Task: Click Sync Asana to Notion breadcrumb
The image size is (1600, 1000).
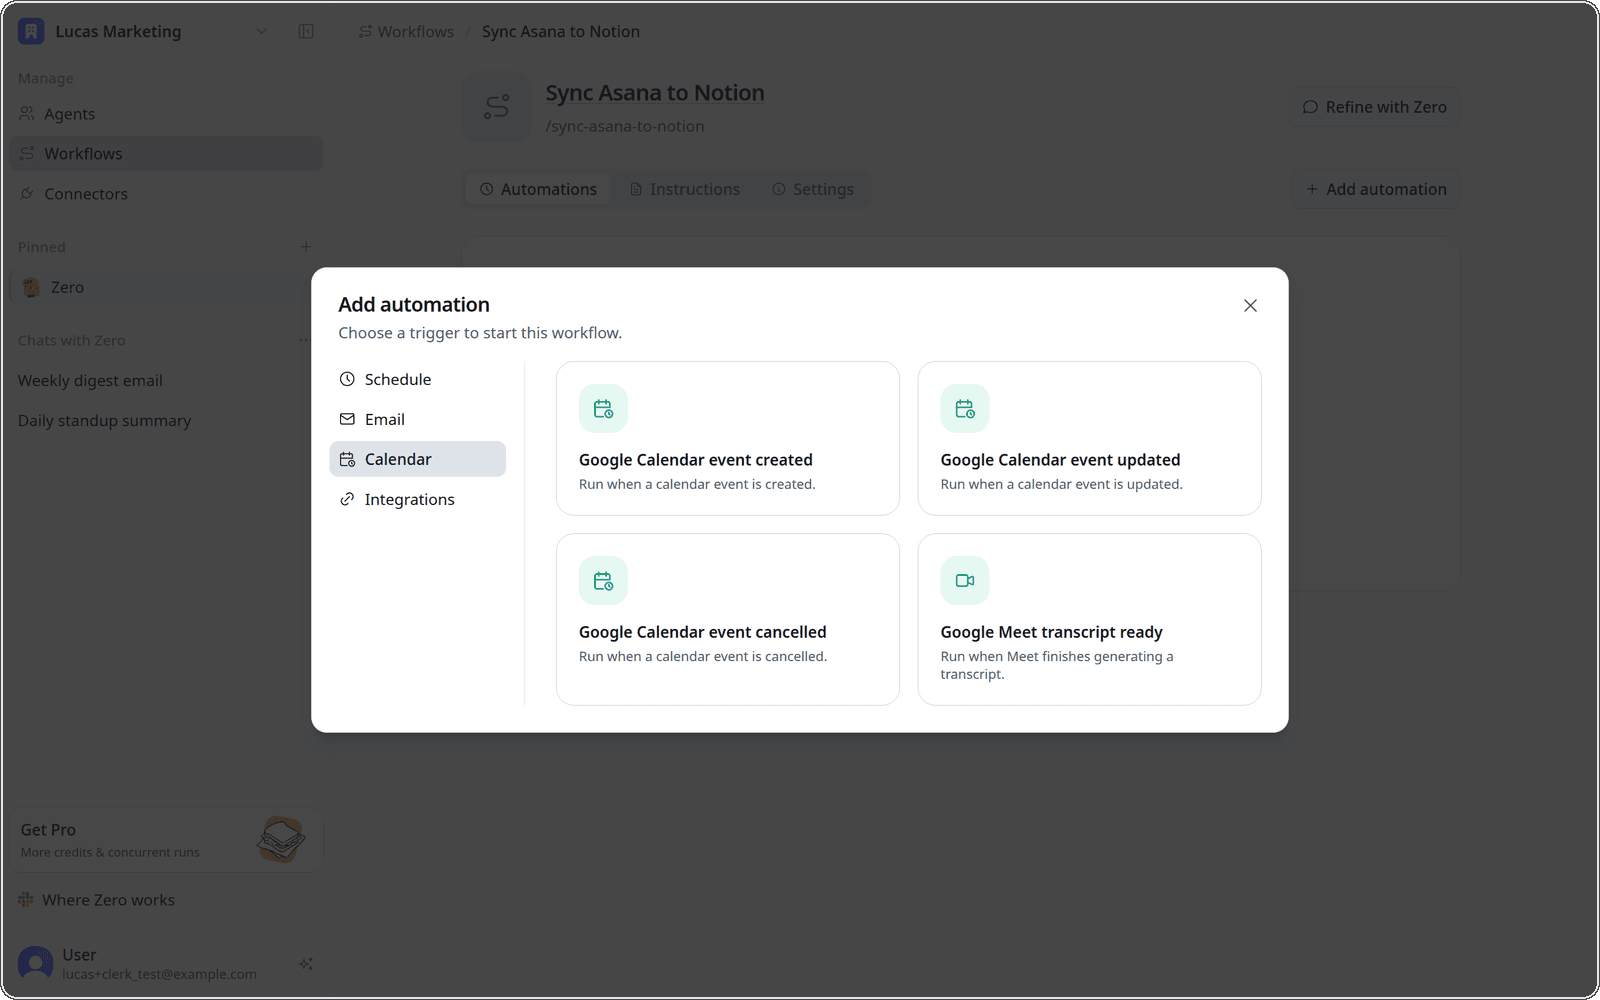Action: (561, 32)
